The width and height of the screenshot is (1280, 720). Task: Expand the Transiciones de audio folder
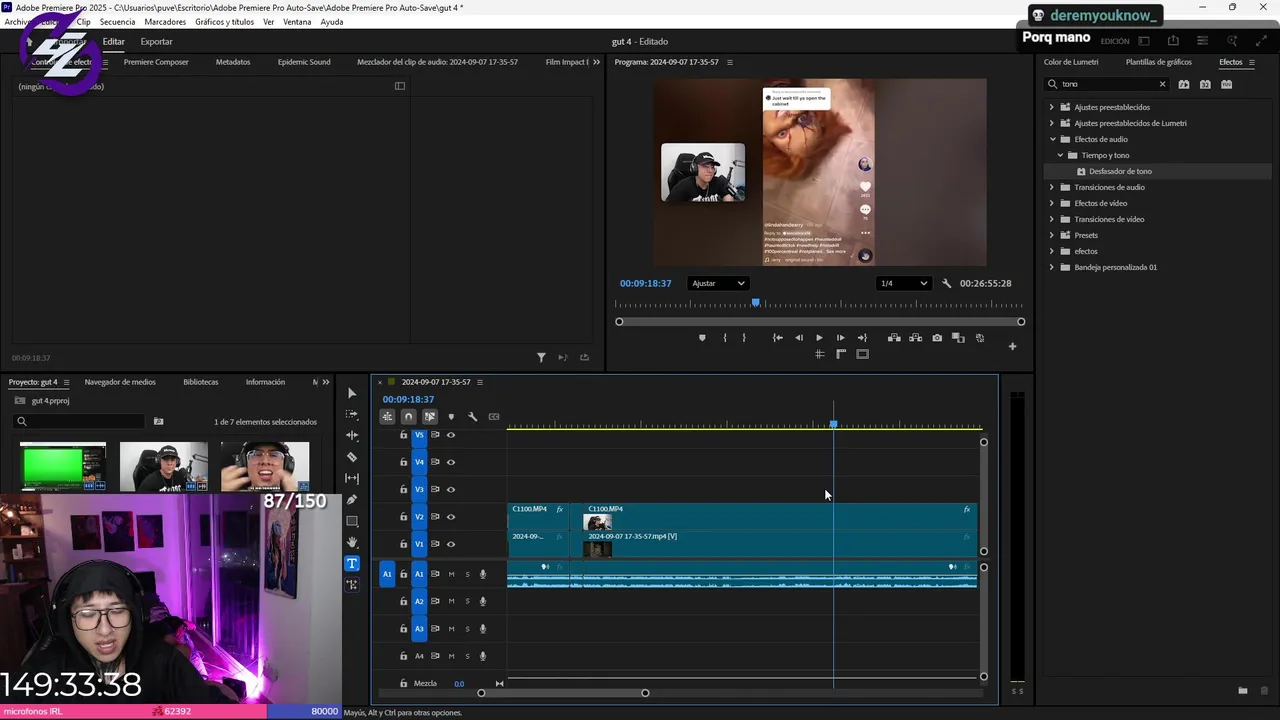(1052, 187)
